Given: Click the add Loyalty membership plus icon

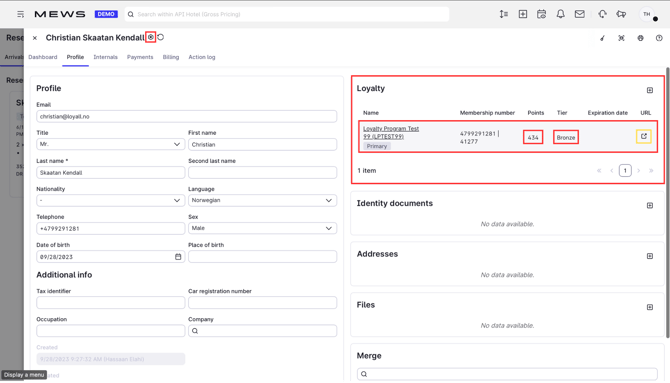Looking at the screenshot, I should (649, 90).
